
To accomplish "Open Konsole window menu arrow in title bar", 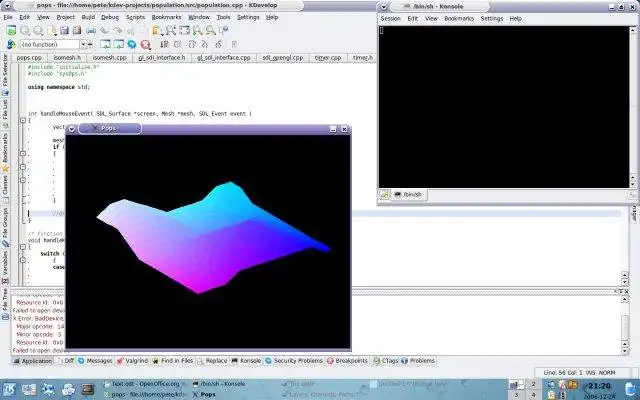I will coord(384,7).
